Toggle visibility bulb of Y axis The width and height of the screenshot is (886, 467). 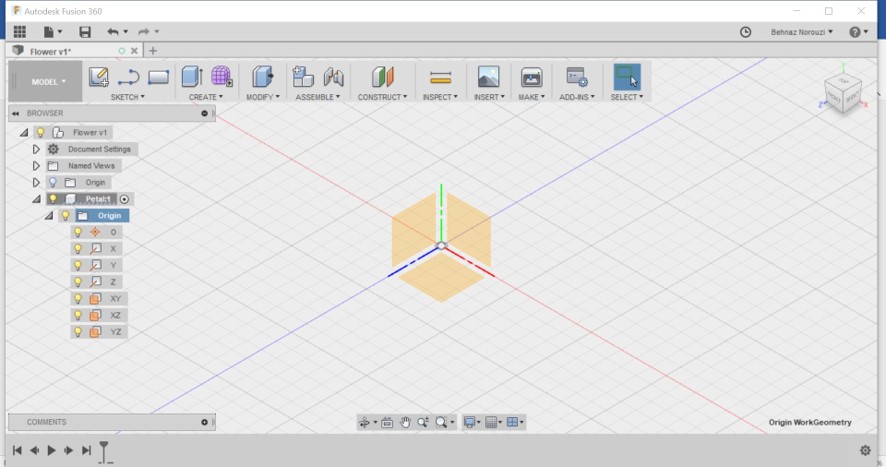[77, 265]
